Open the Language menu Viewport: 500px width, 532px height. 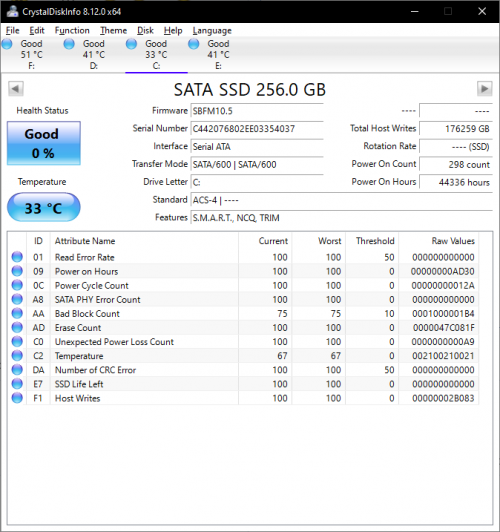click(x=212, y=31)
